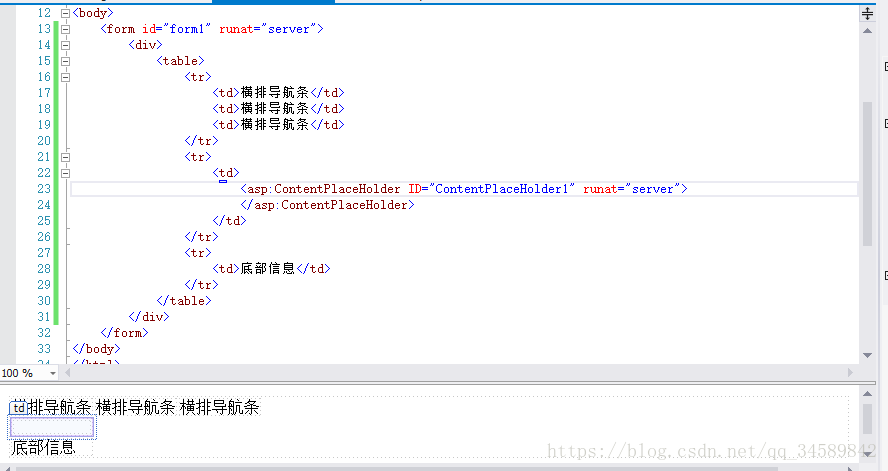Screen dimensions: 888x471
Task: Click the closing form tag on line 32
Action: 125,333
